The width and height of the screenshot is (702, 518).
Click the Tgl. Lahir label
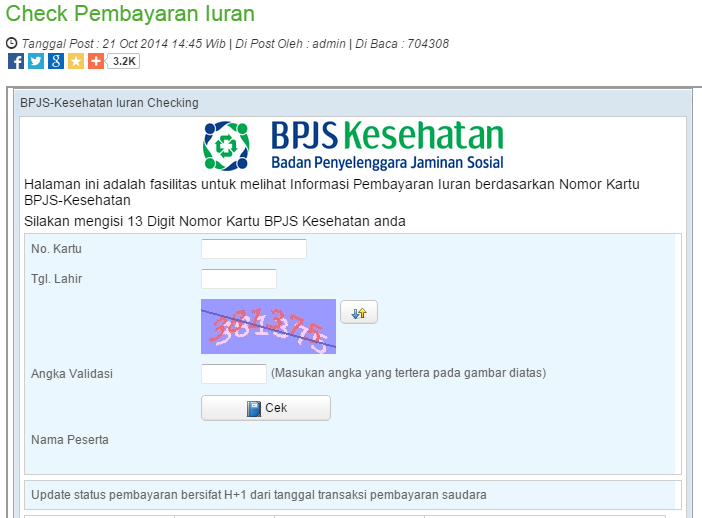click(x=56, y=279)
